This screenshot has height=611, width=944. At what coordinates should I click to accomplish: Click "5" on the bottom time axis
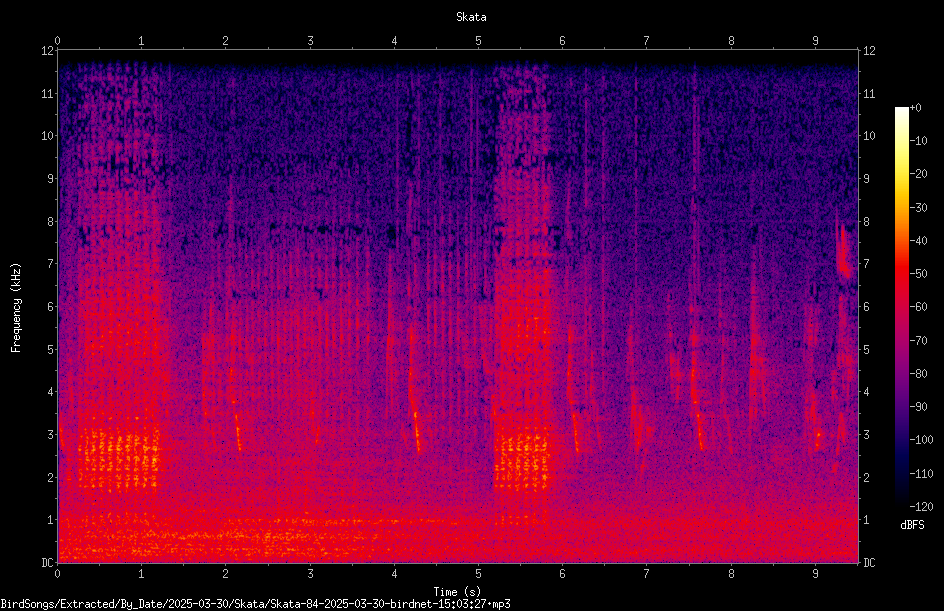click(x=478, y=574)
